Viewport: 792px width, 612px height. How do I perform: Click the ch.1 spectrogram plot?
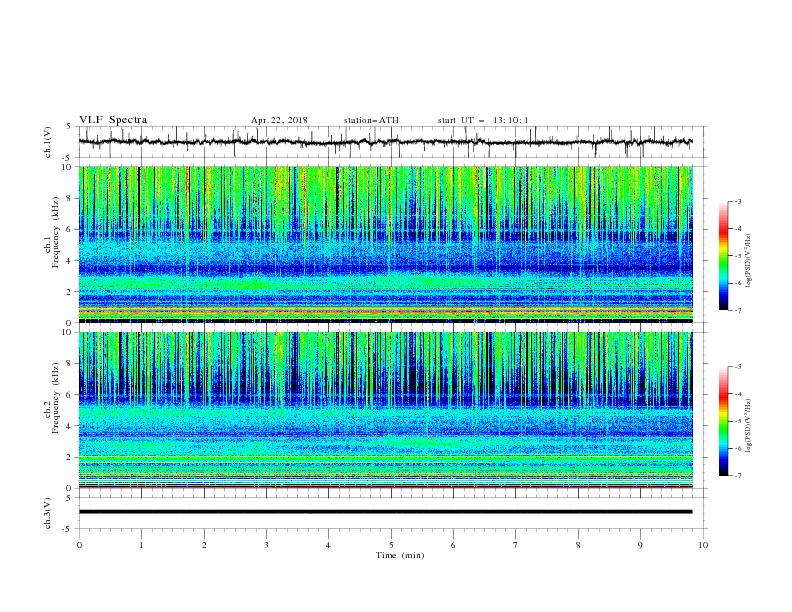coord(385,244)
